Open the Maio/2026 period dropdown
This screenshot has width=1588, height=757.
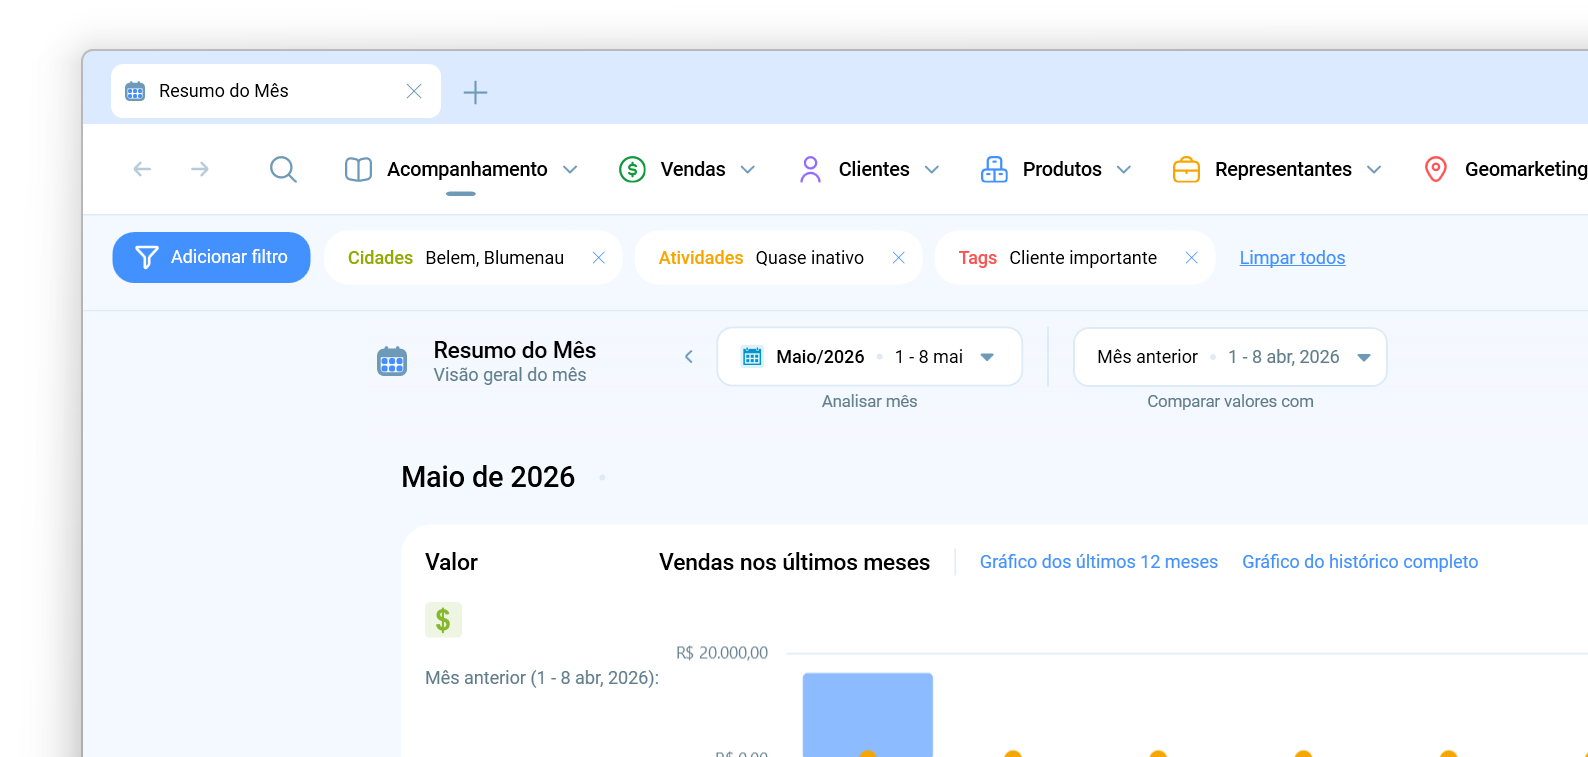869,357
